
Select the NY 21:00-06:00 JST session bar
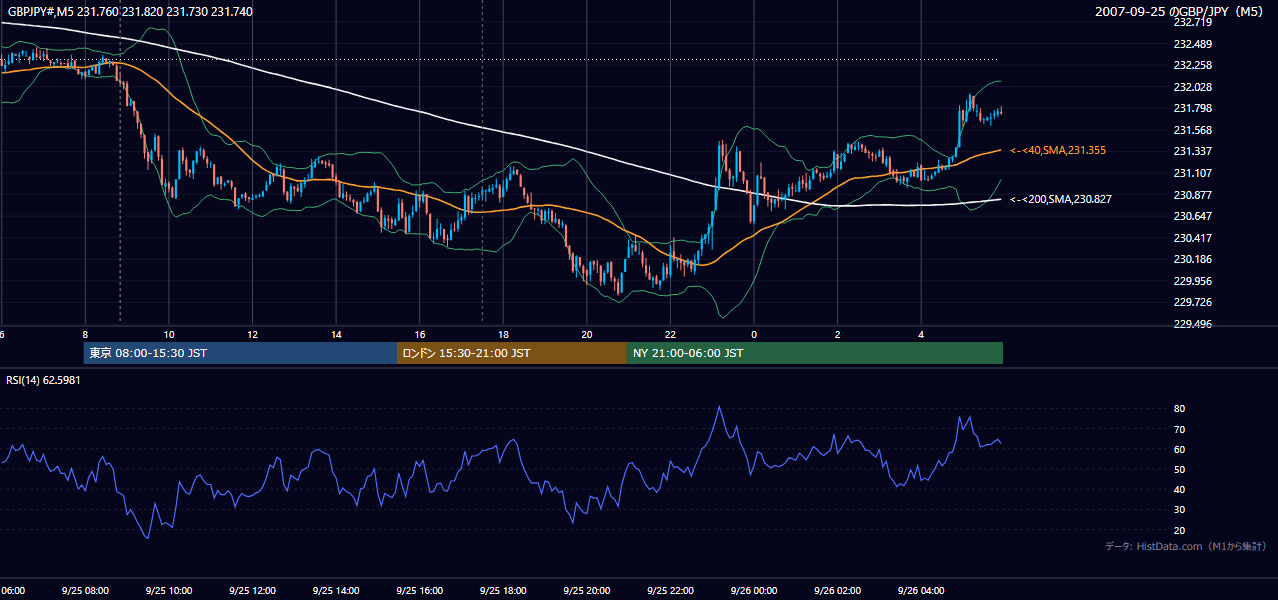(x=815, y=353)
